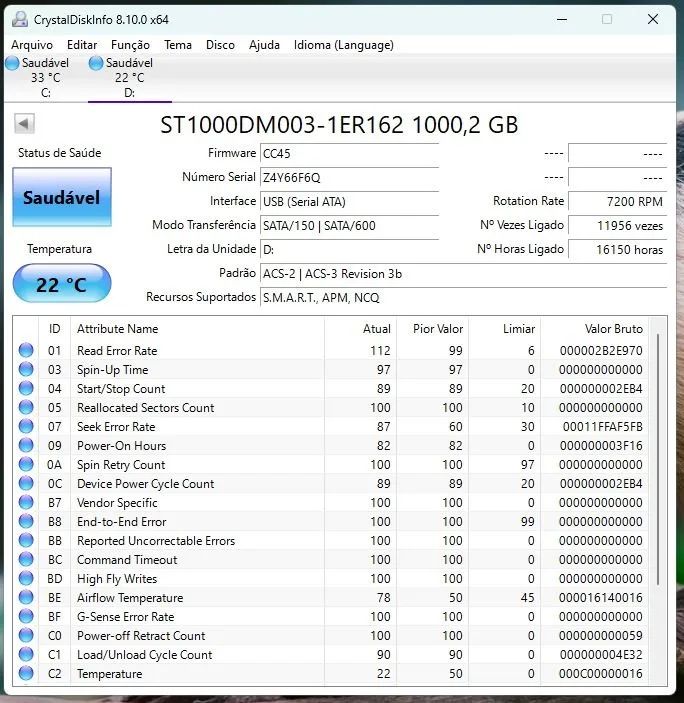The image size is (684, 703).
Task: Open the Arquivo menu
Action: [x=32, y=45]
